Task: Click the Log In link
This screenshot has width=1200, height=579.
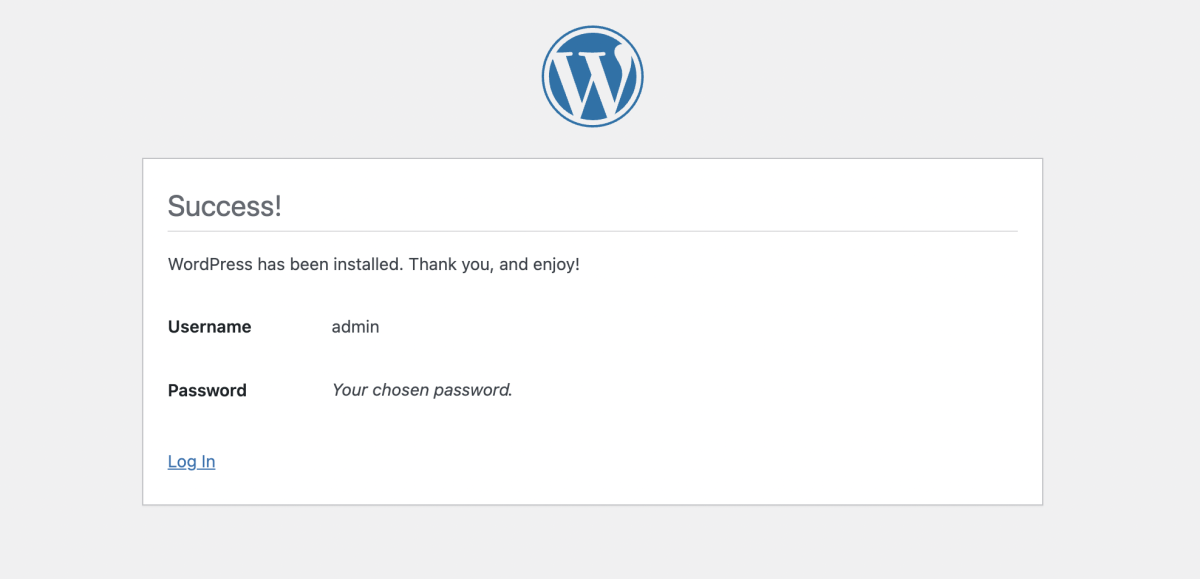Action: pyautogui.click(x=191, y=461)
